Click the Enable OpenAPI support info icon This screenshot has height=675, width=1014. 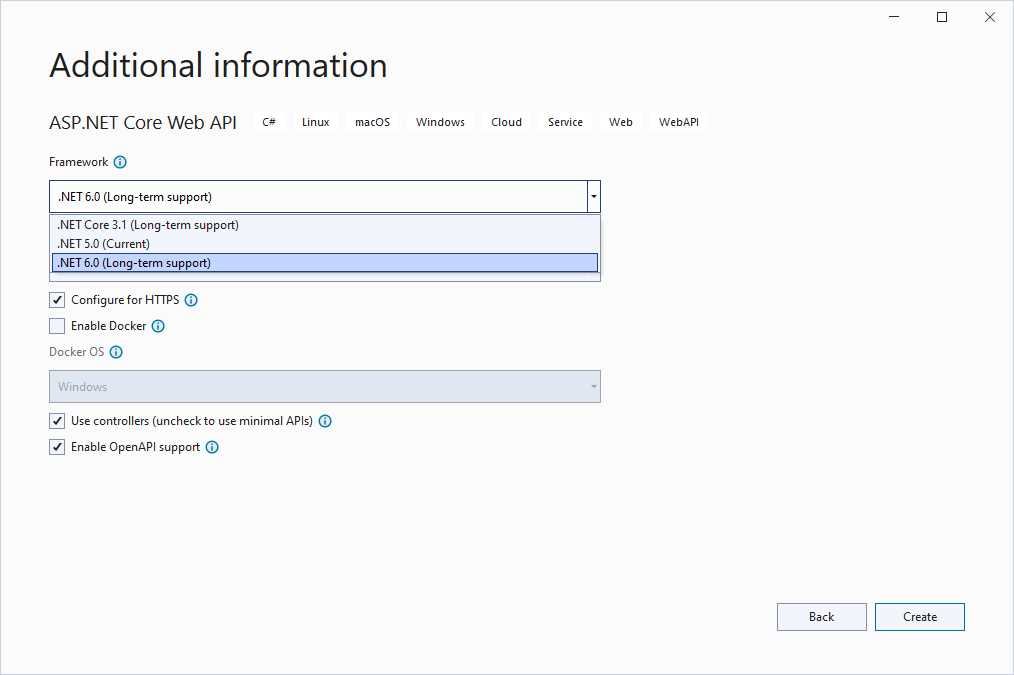pos(211,447)
